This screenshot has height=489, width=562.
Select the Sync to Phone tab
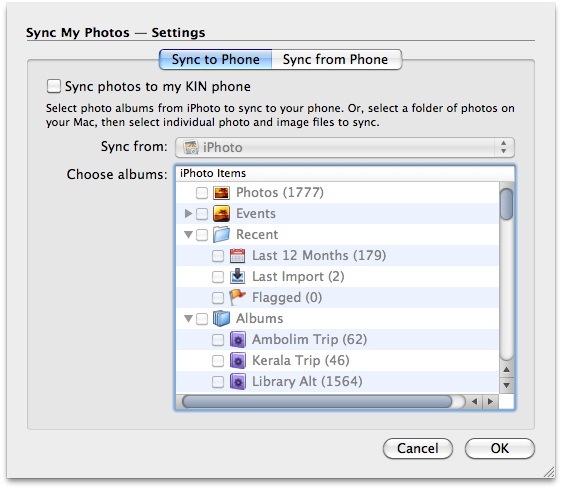click(215, 60)
